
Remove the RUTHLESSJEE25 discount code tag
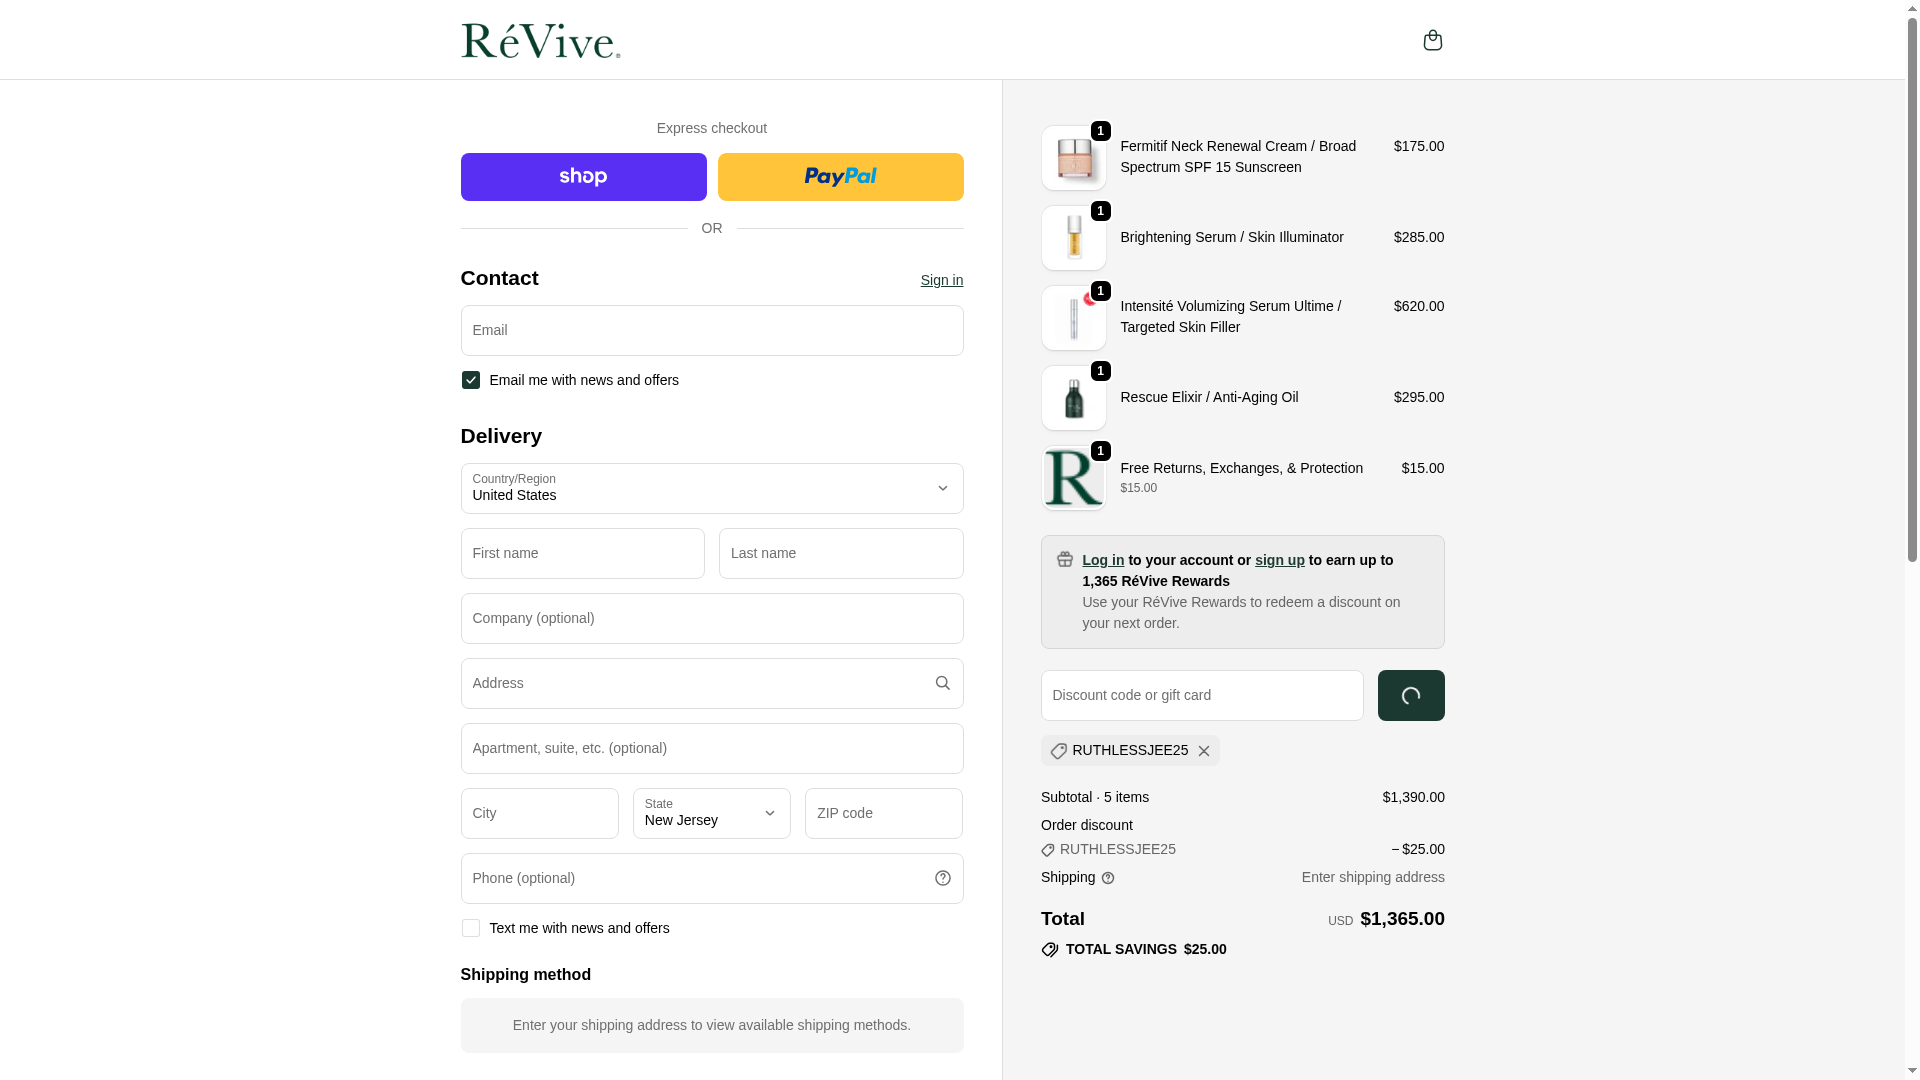(1203, 751)
